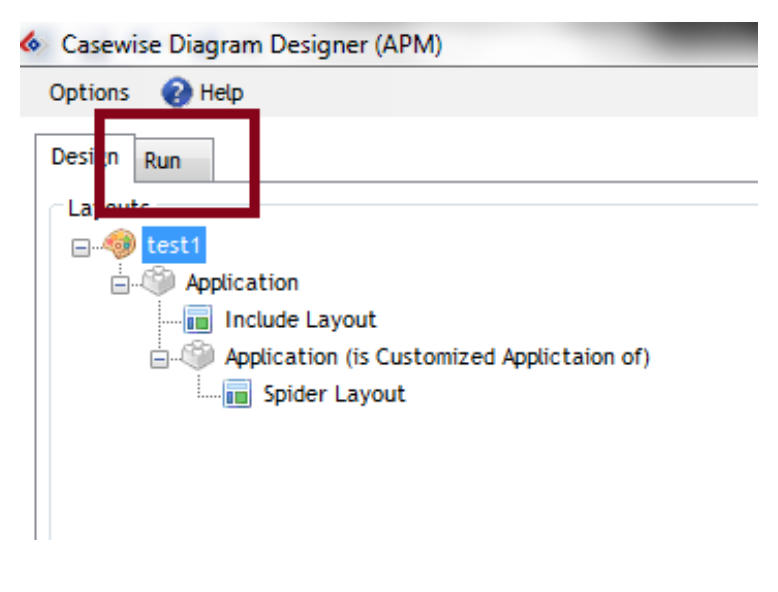This screenshot has height=592, width=778.
Task: Click the blue Help question mark icon
Action: pyautogui.click(x=177, y=93)
